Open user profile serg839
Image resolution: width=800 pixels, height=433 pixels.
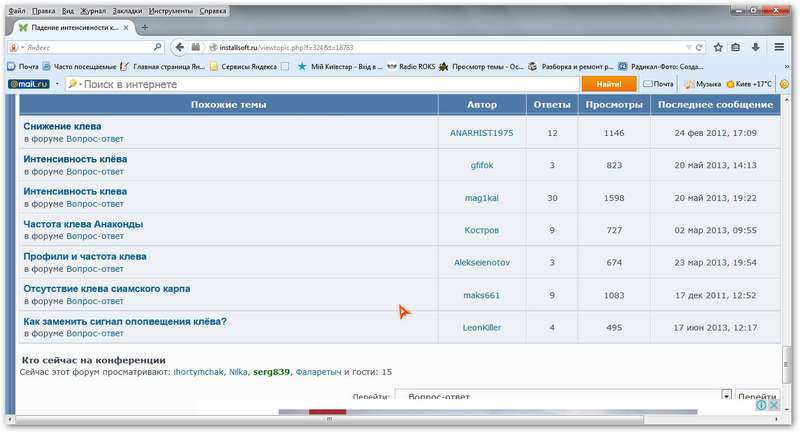pos(271,372)
